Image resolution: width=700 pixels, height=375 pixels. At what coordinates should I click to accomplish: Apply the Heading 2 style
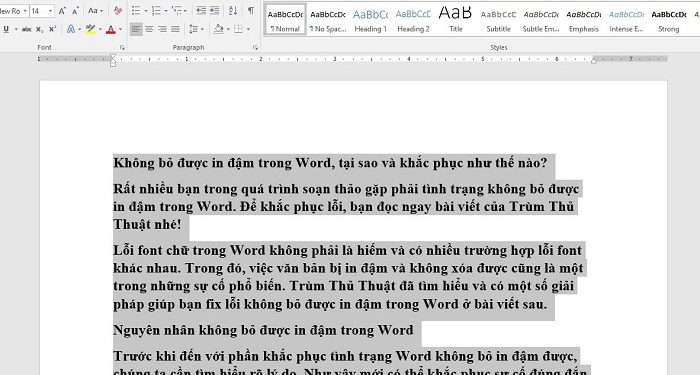tap(413, 20)
